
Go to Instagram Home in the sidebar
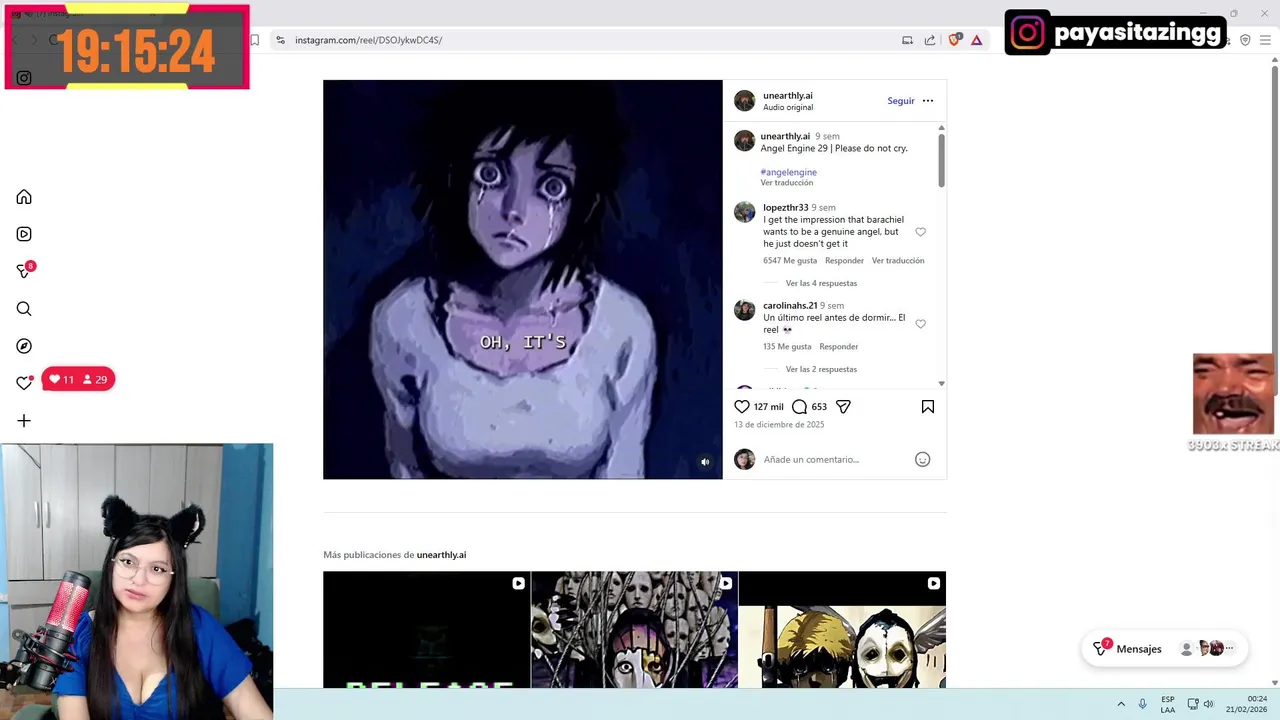point(24,197)
